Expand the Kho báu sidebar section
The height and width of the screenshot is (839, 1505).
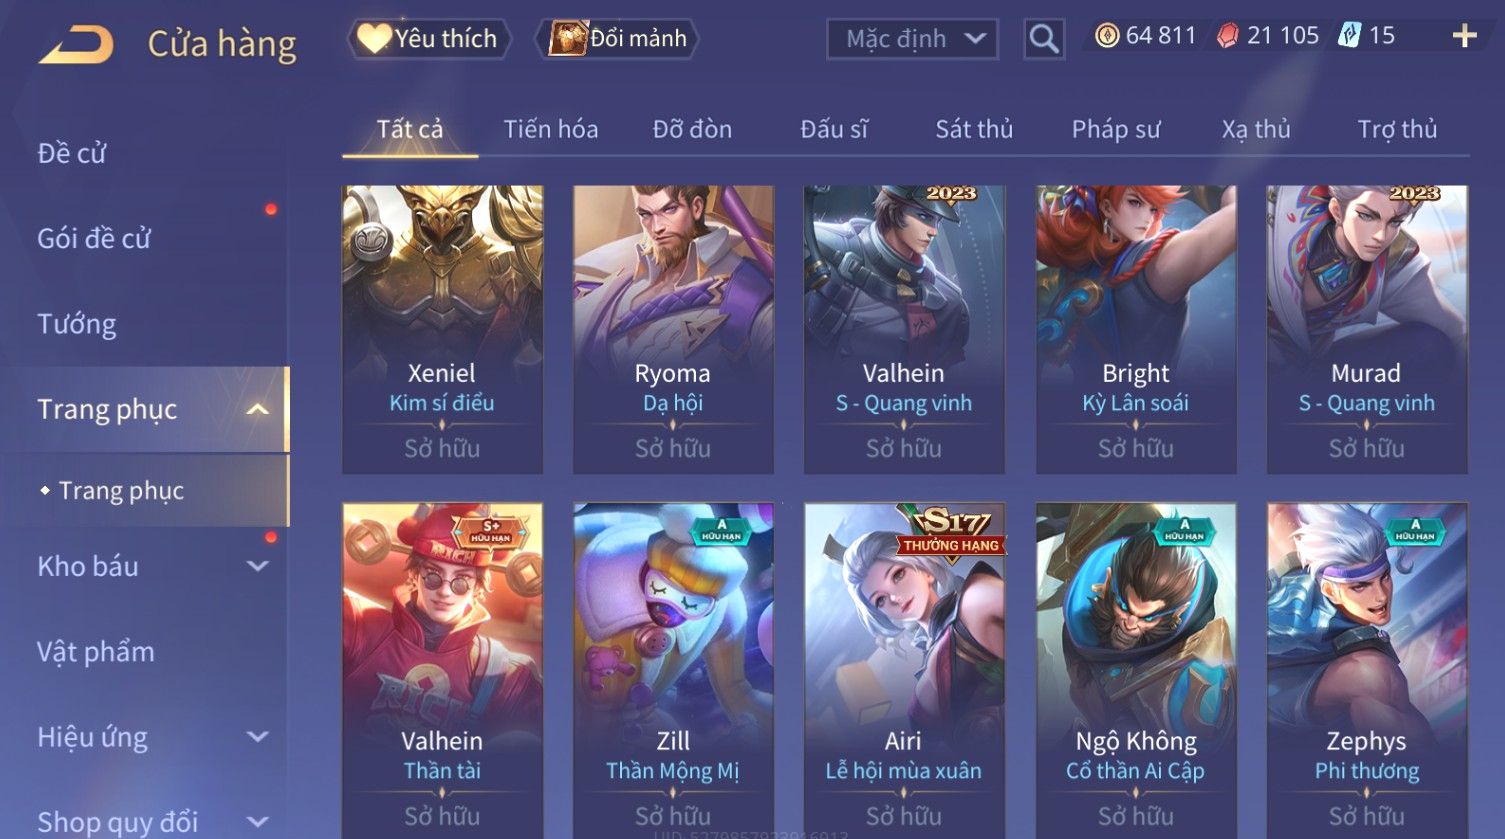tap(257, 566)
